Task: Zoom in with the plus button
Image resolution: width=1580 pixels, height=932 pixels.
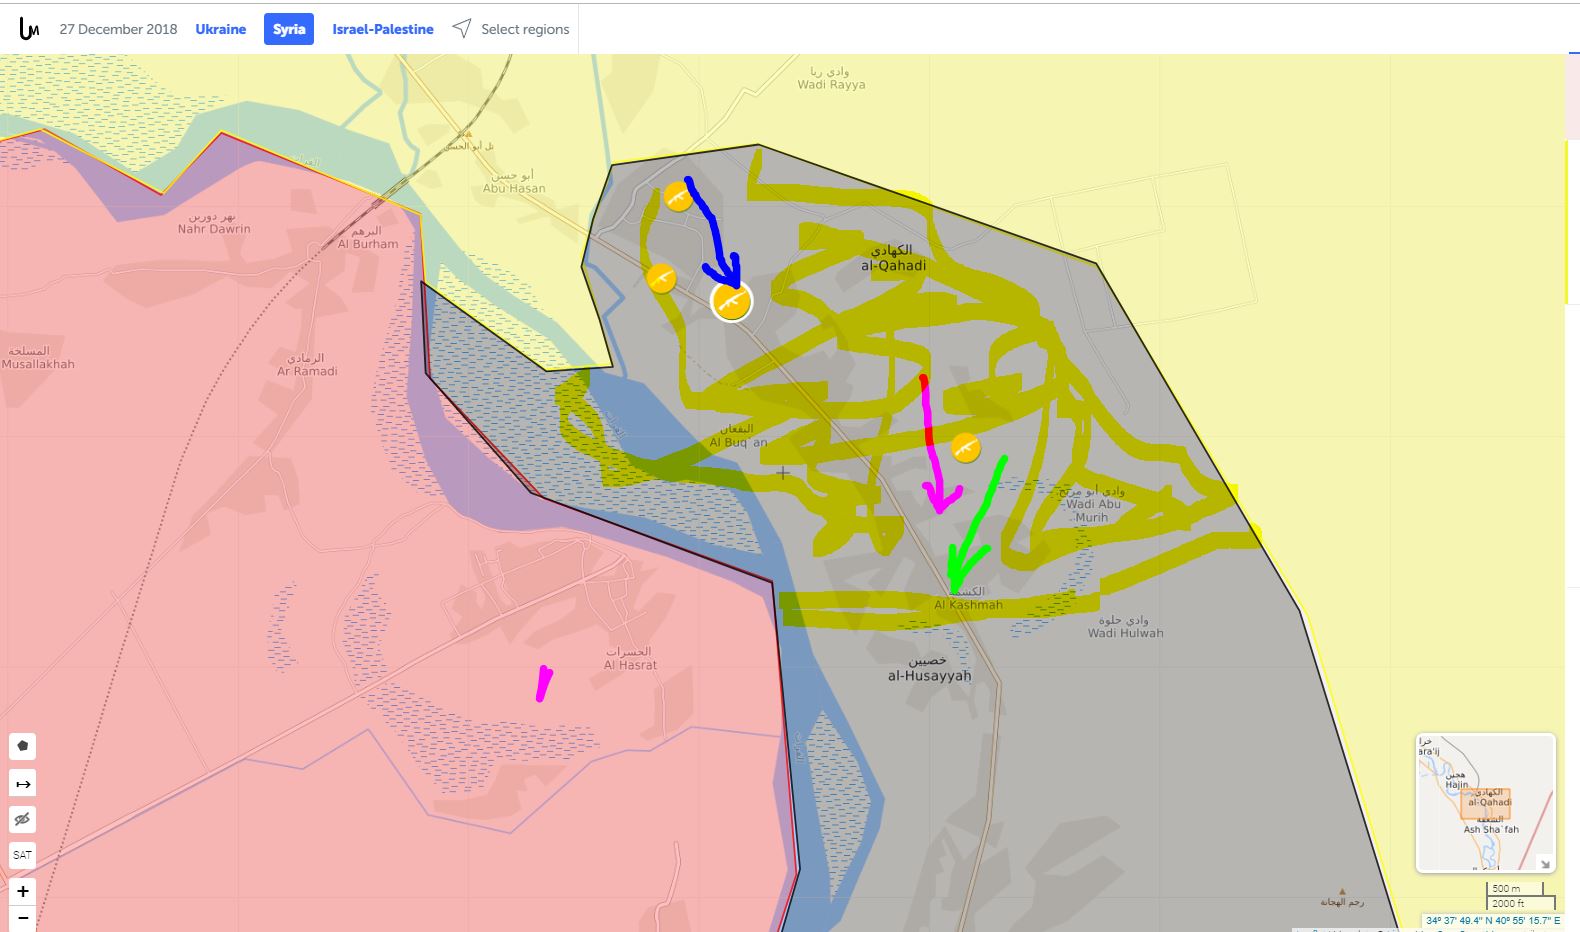Action: coord(22,891)
